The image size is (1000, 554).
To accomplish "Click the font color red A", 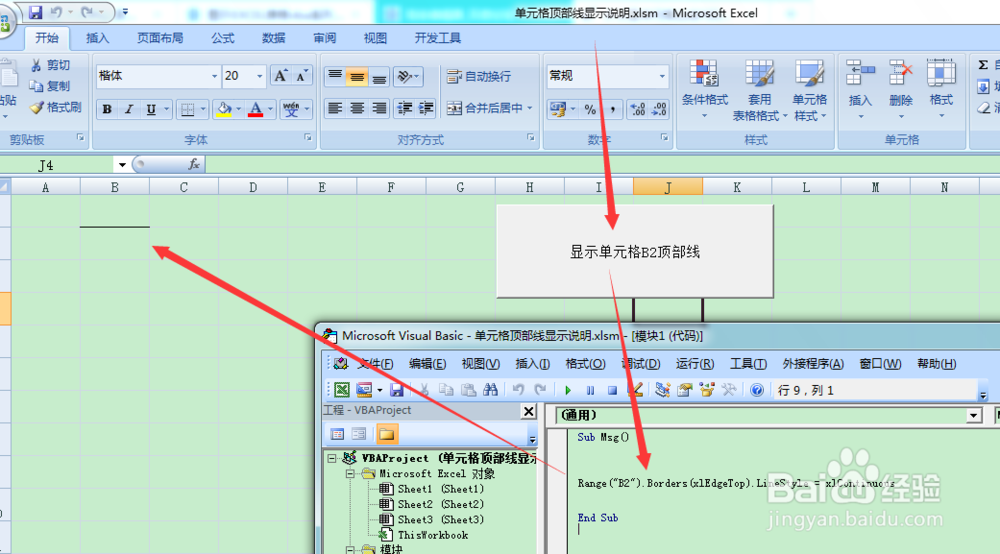I will 256,110.
